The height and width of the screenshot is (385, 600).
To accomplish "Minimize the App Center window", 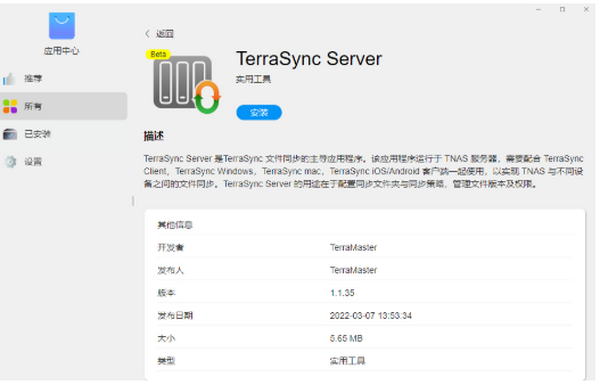I will (x=538, y=9).
